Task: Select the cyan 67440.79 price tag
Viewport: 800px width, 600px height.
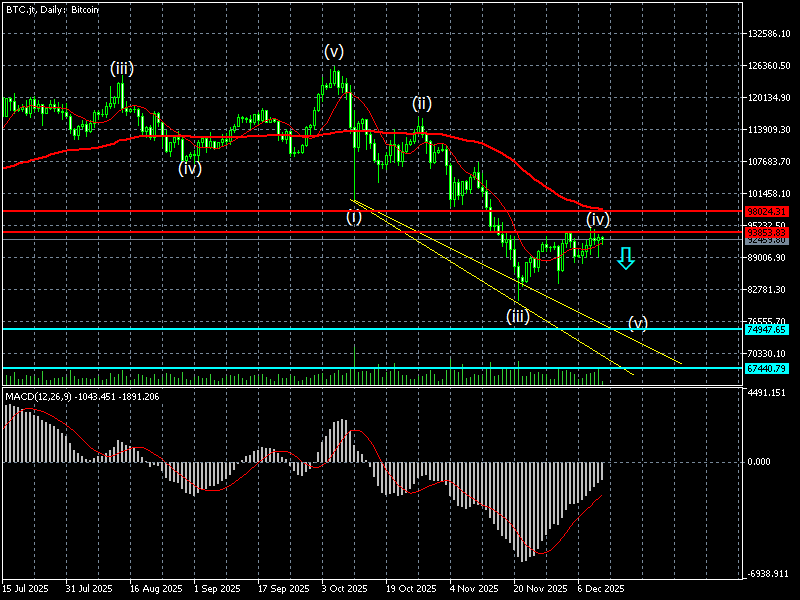Action: click(x=767, y=368)
